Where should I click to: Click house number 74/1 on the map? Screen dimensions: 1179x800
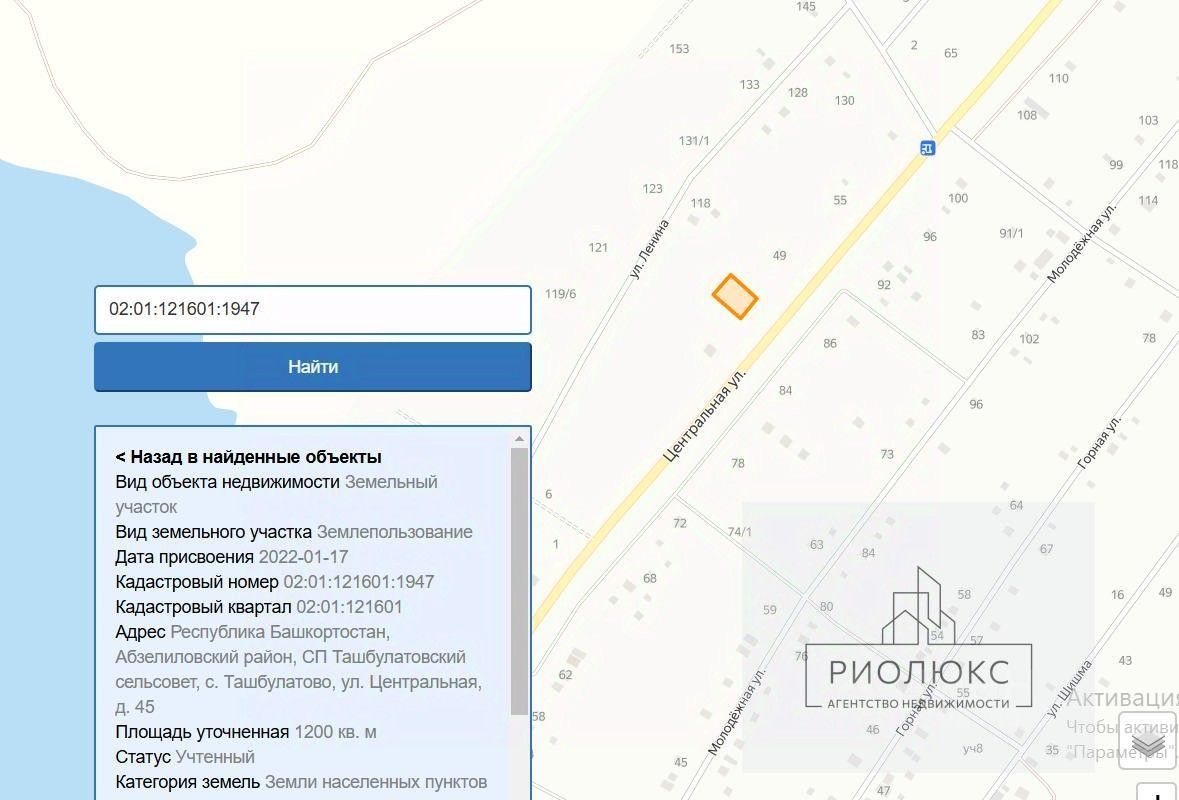pyautogui.click(x=739, y=532)
